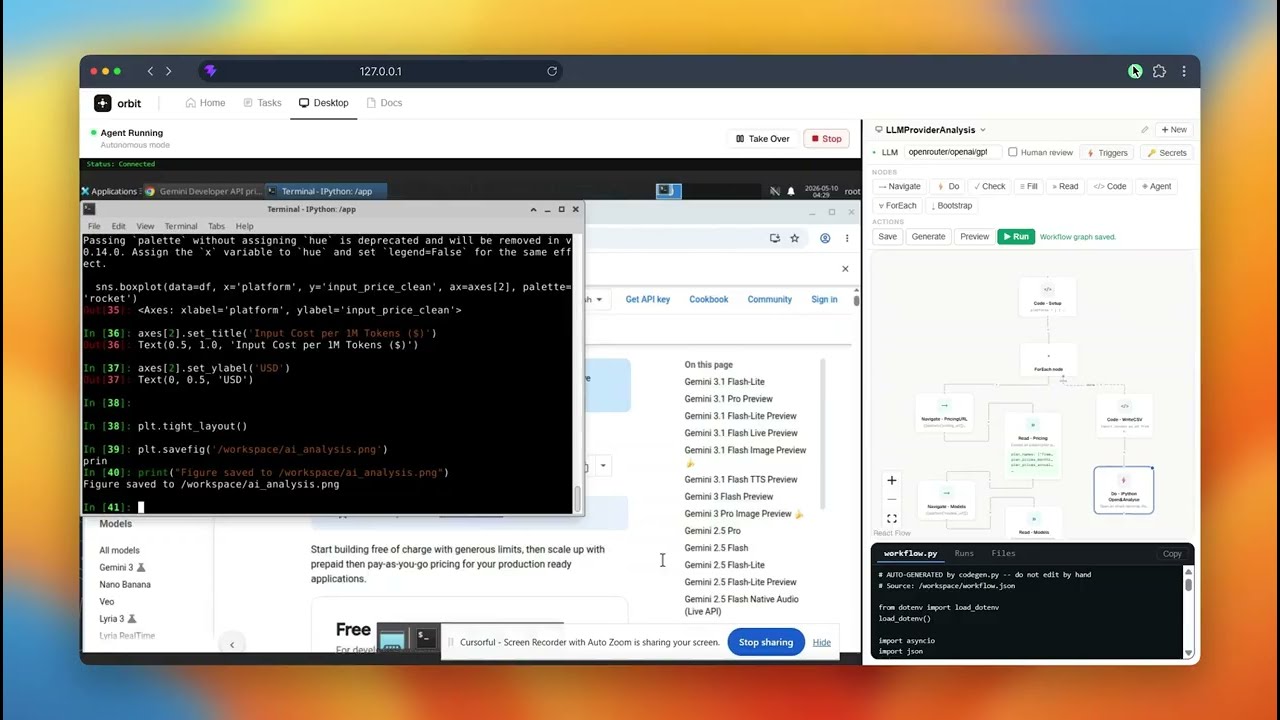Stop the running agent

tap(826, 139)
